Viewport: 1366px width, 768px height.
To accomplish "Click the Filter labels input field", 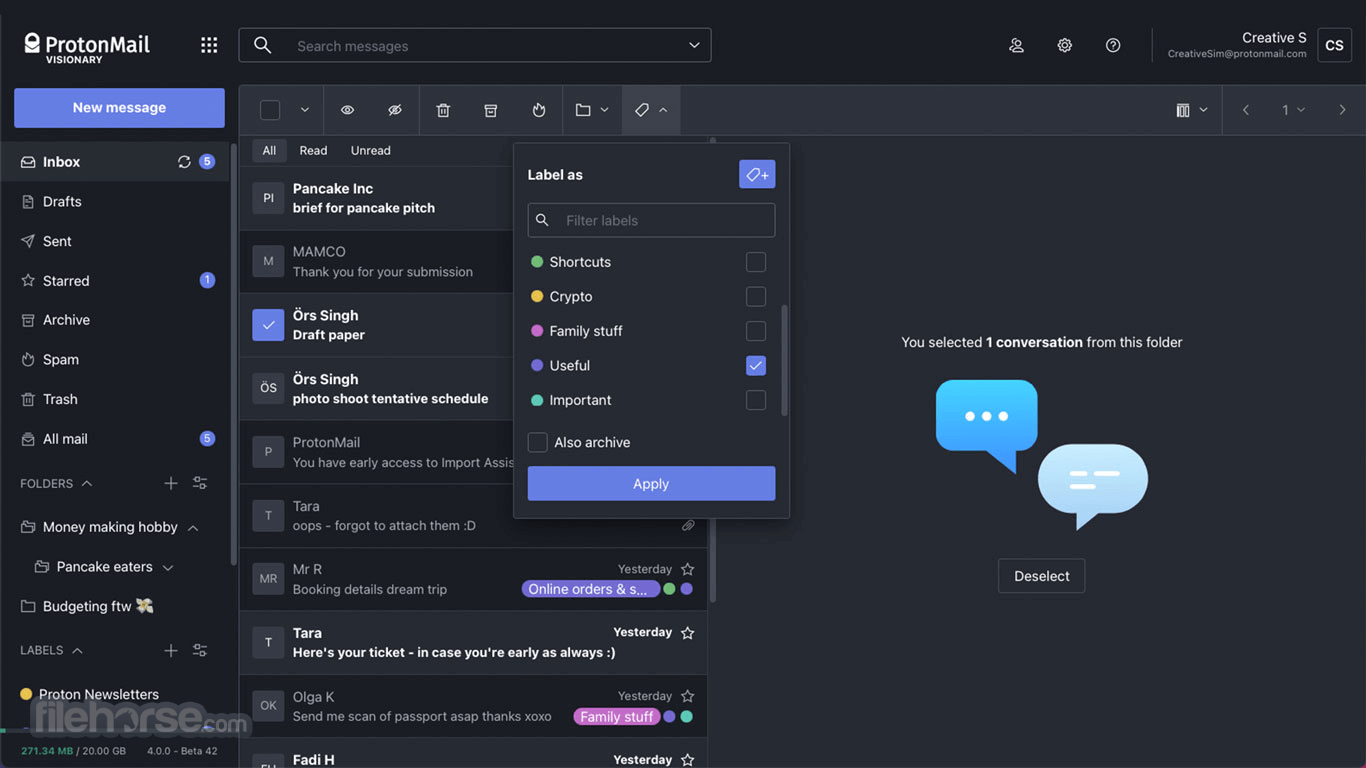I will point(651,220).
